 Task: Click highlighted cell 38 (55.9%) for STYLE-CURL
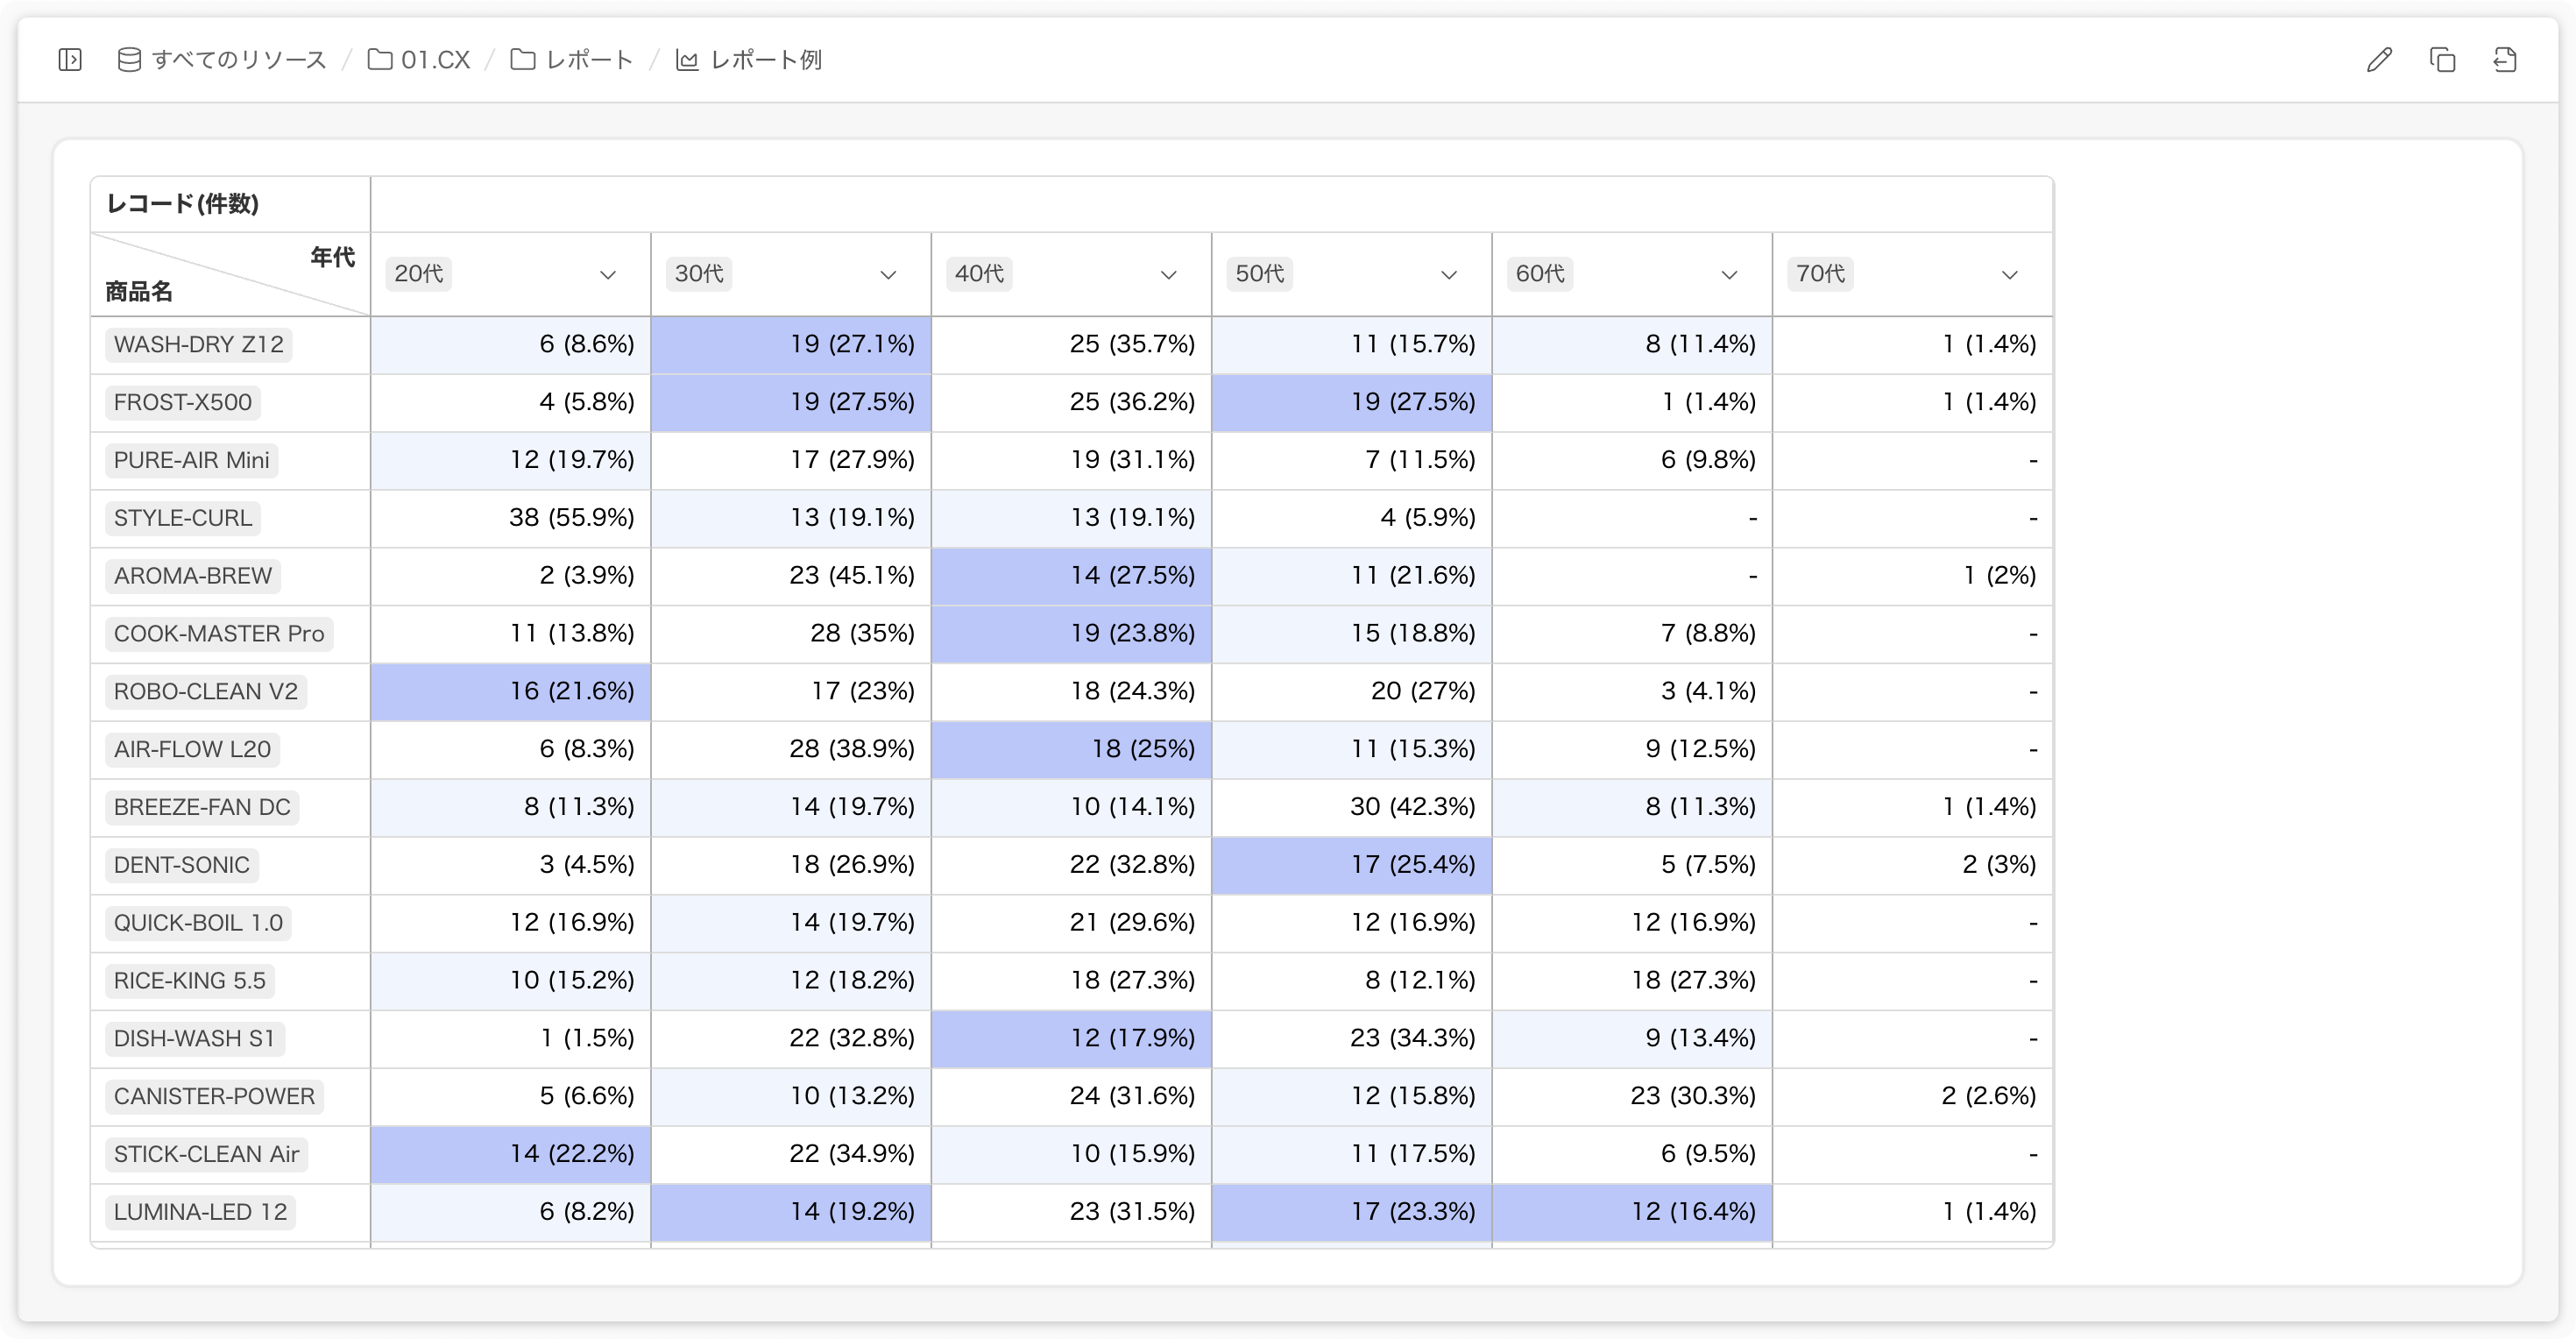(511, 518)
